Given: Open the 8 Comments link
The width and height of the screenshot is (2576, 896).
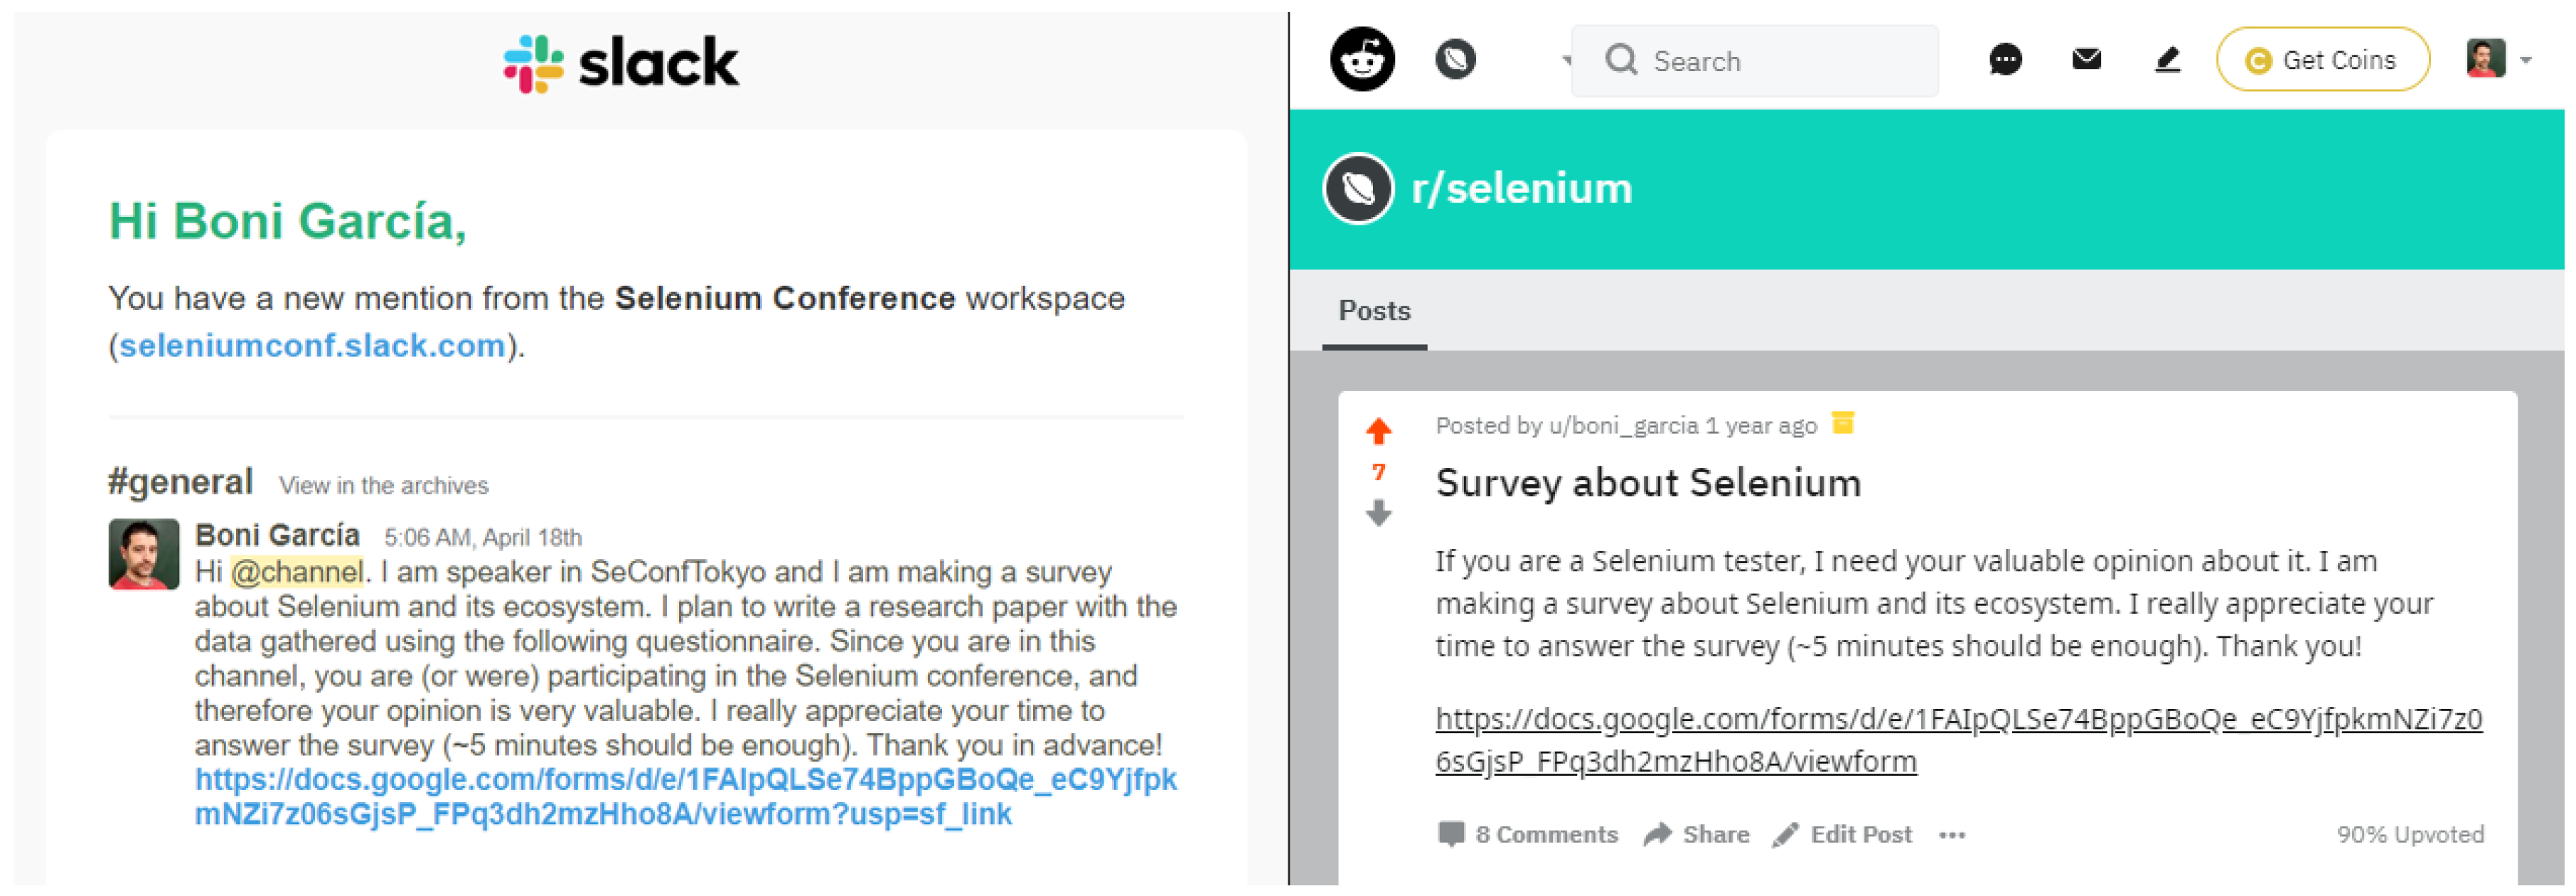Looking at the screenshot, I should pyautogui.click(x=1527, y=835).
